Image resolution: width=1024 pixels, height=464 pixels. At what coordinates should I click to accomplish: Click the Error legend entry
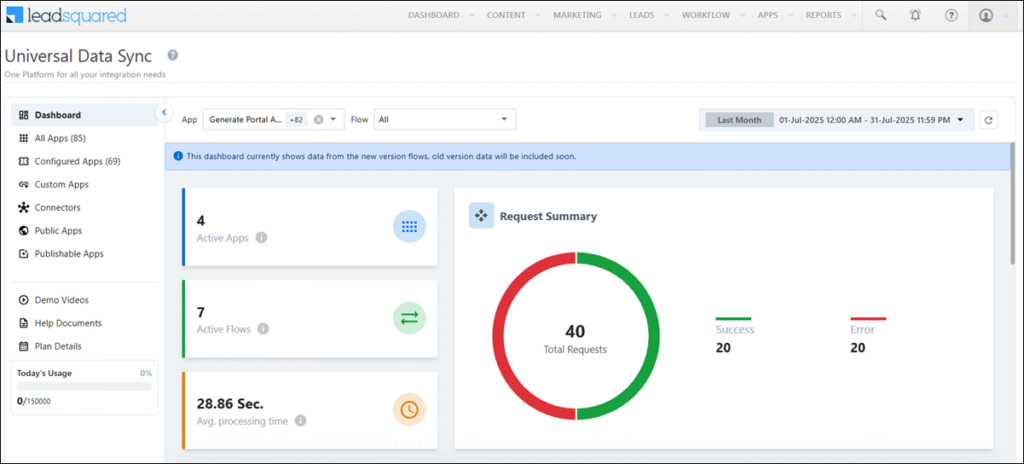[x=868, y=335]
